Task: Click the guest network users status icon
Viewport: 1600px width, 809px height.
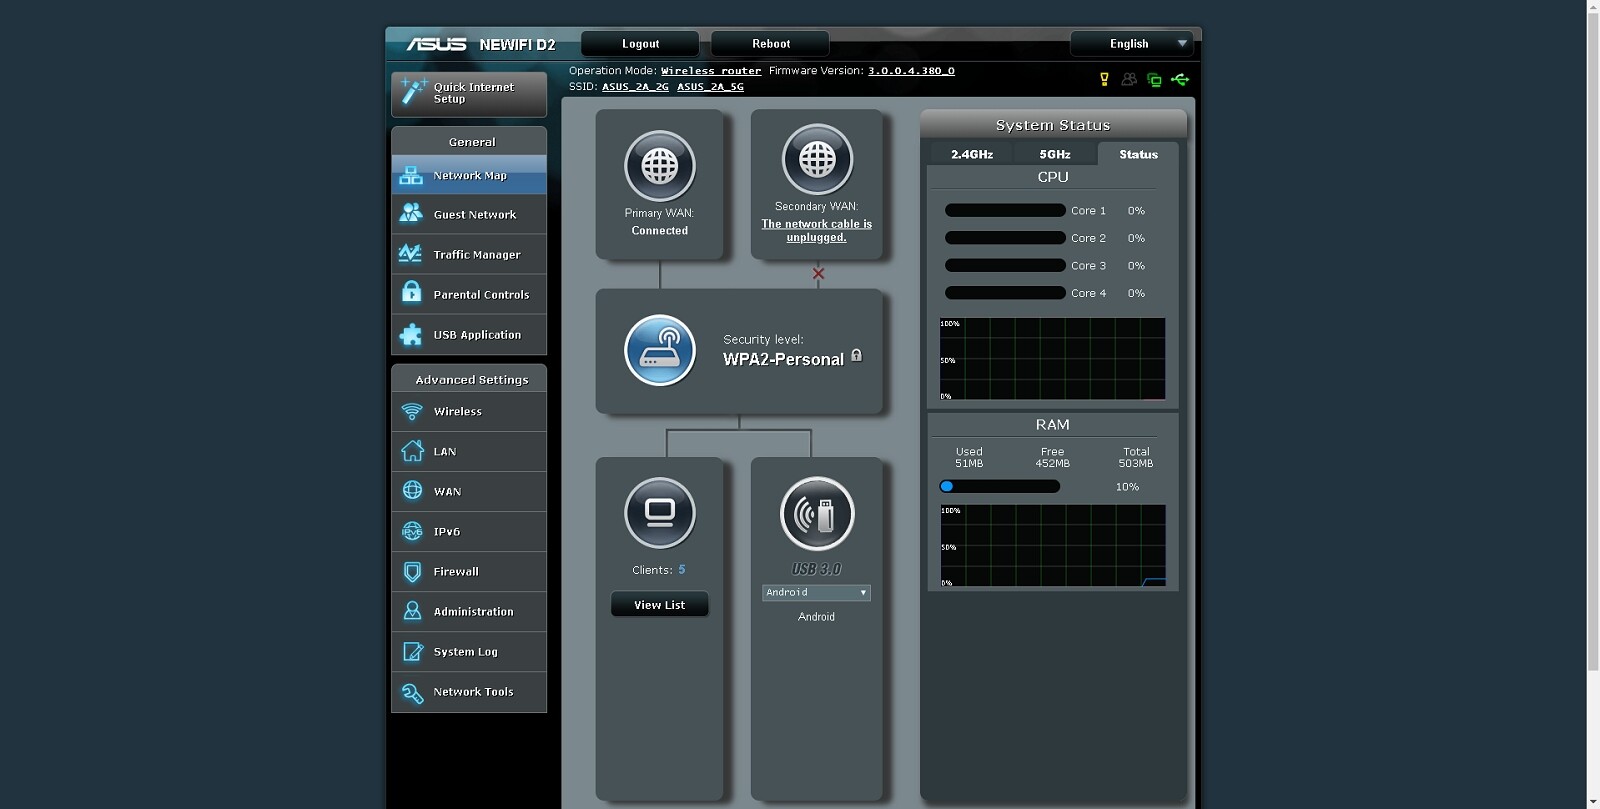Action: pyautogui.click(x=1129, y=79)
